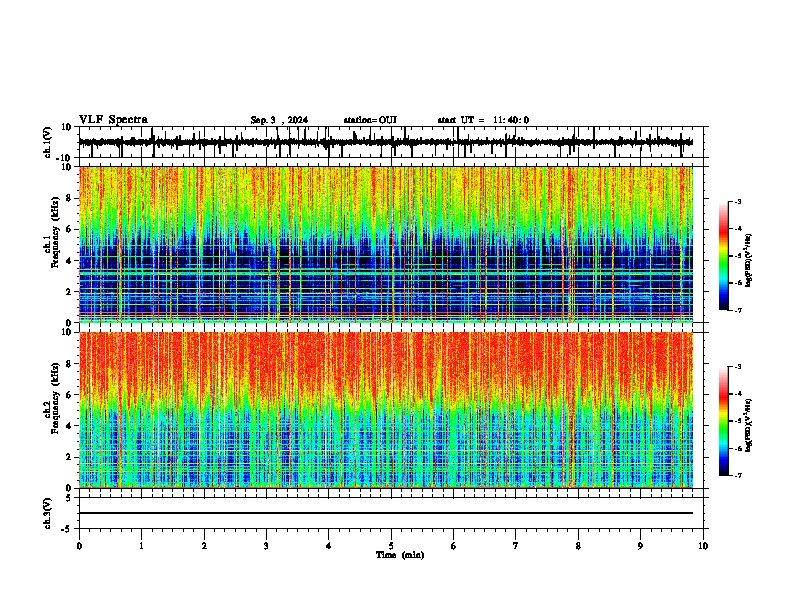Click the ch.2 "Frequency (kHz)" axis label

tap(55, 398)
